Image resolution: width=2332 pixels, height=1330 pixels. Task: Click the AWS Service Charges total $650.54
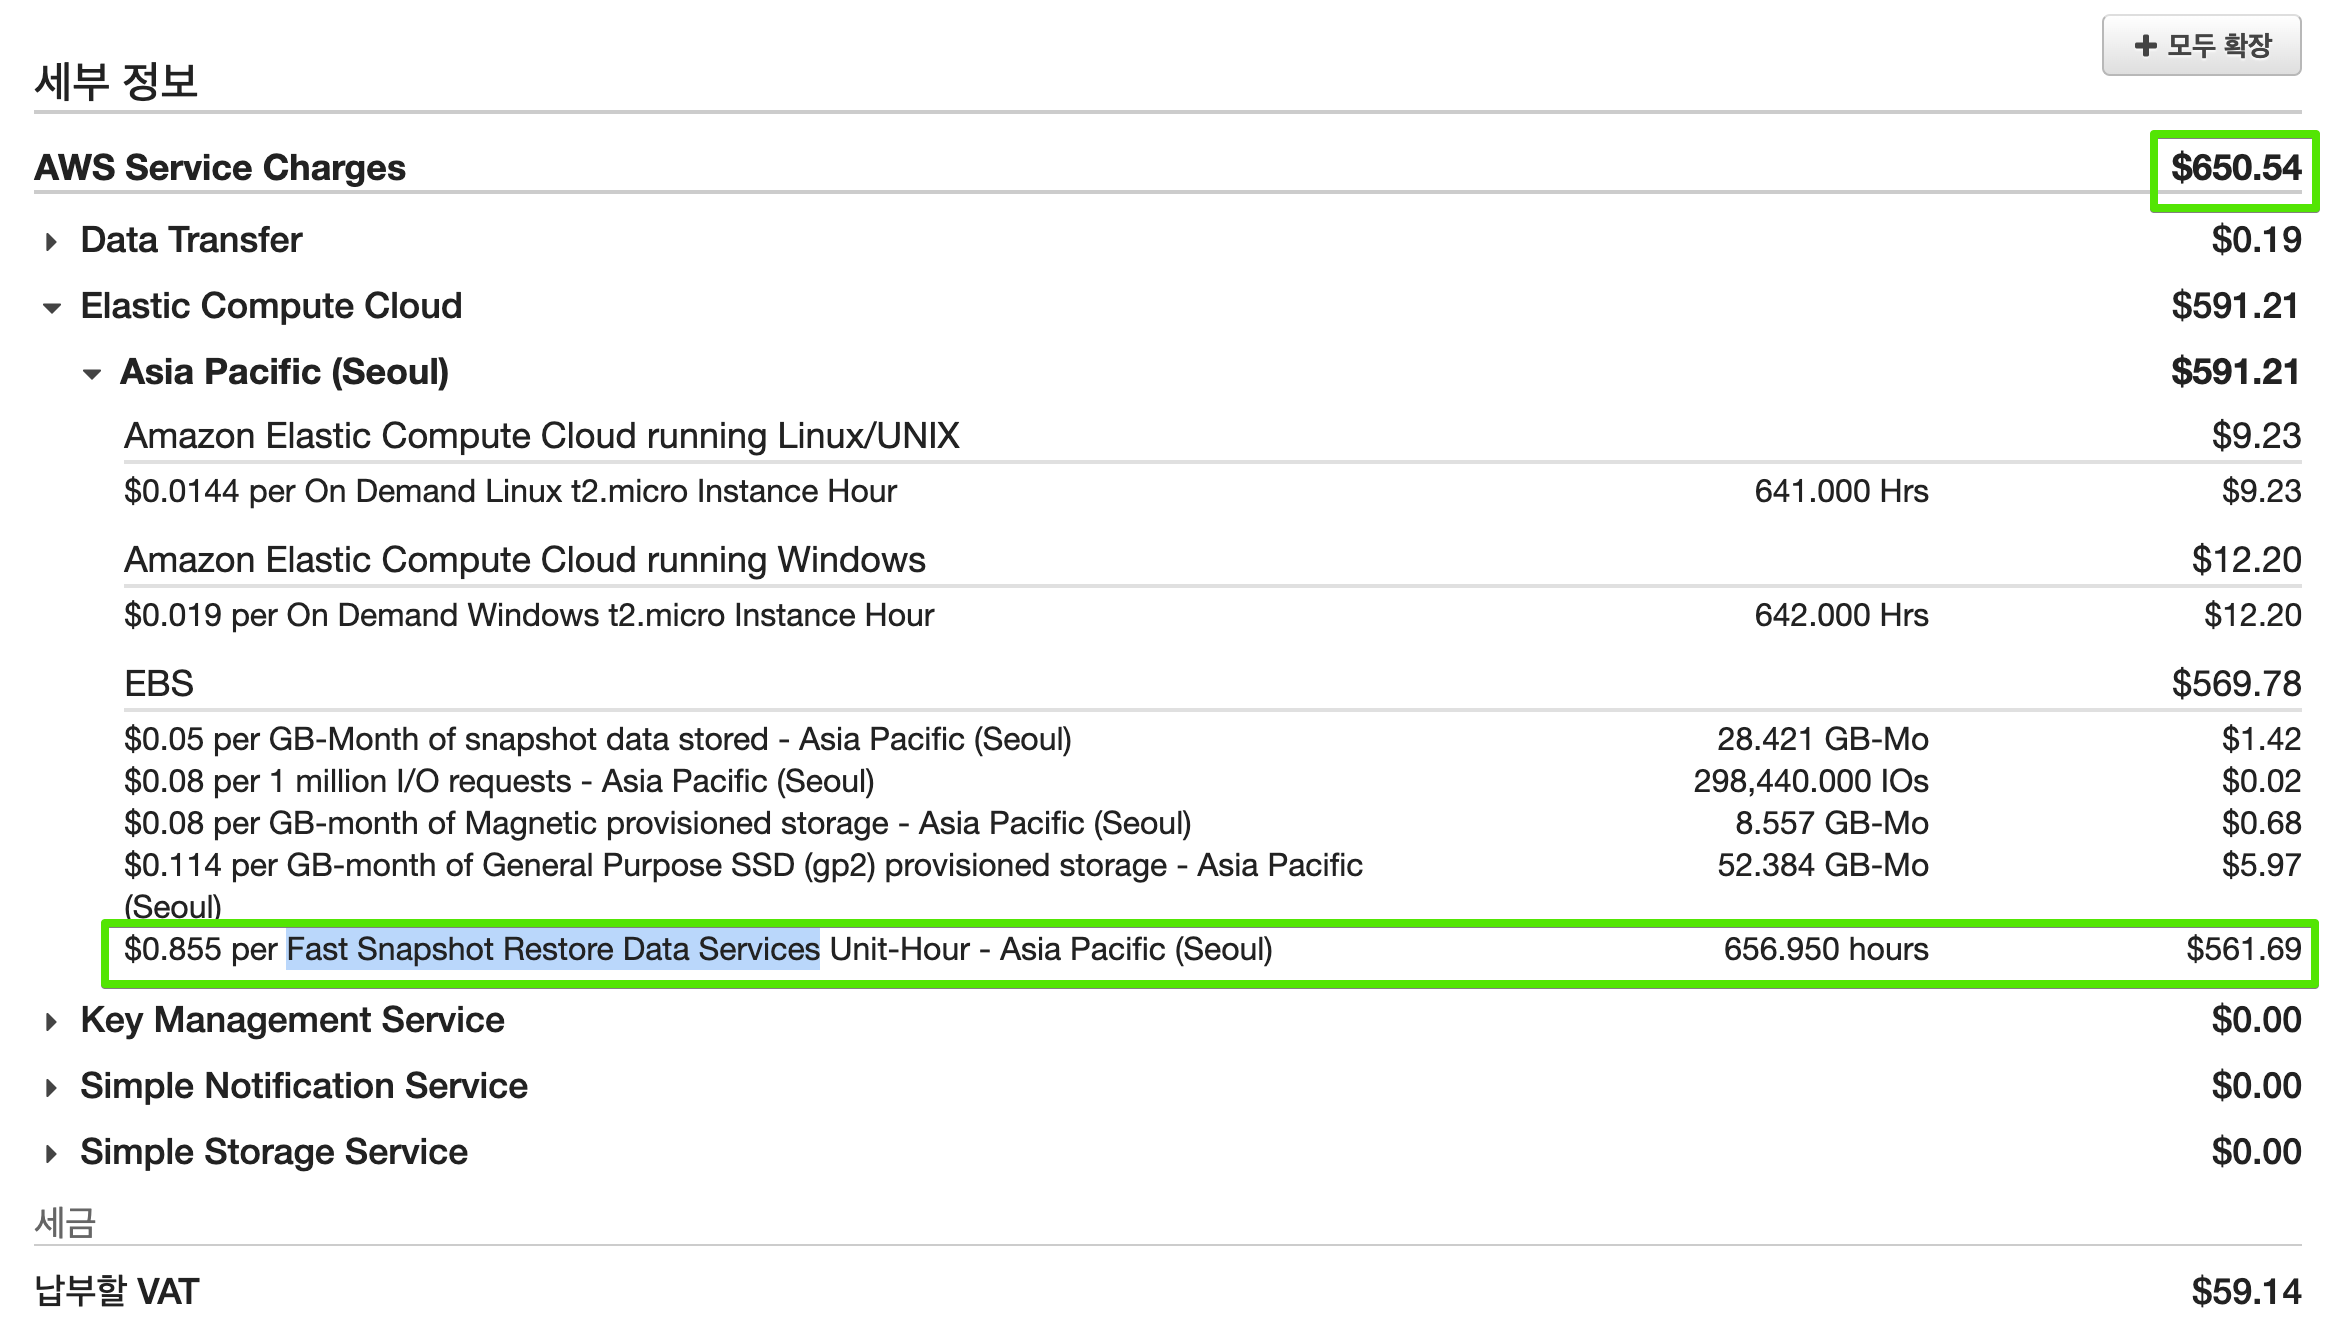click(2235, 168)
